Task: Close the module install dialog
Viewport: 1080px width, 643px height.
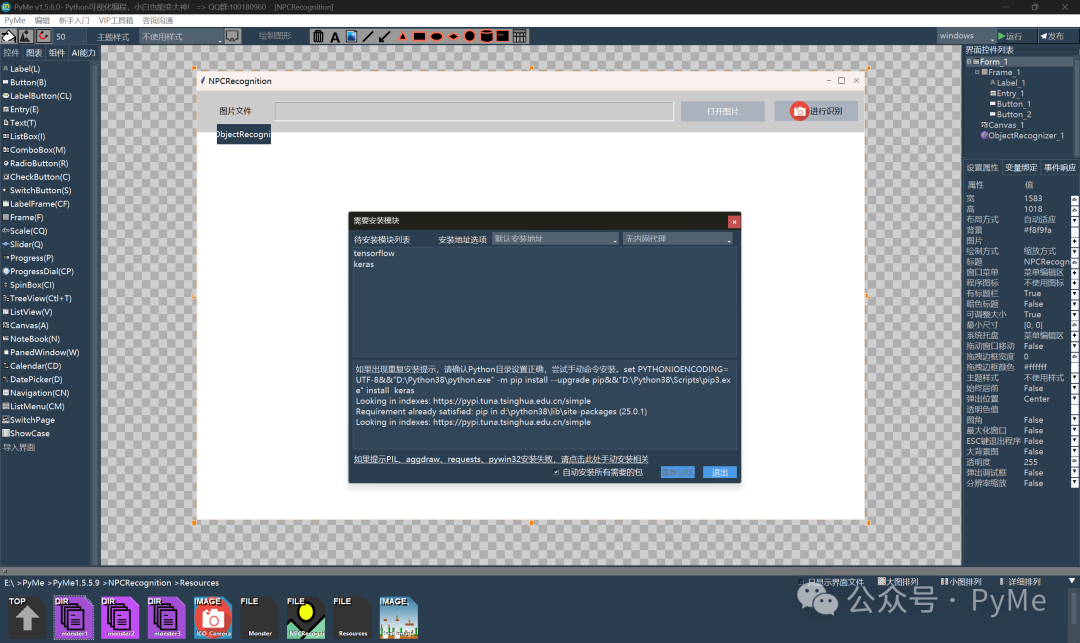Action: [x=734, y=222]
